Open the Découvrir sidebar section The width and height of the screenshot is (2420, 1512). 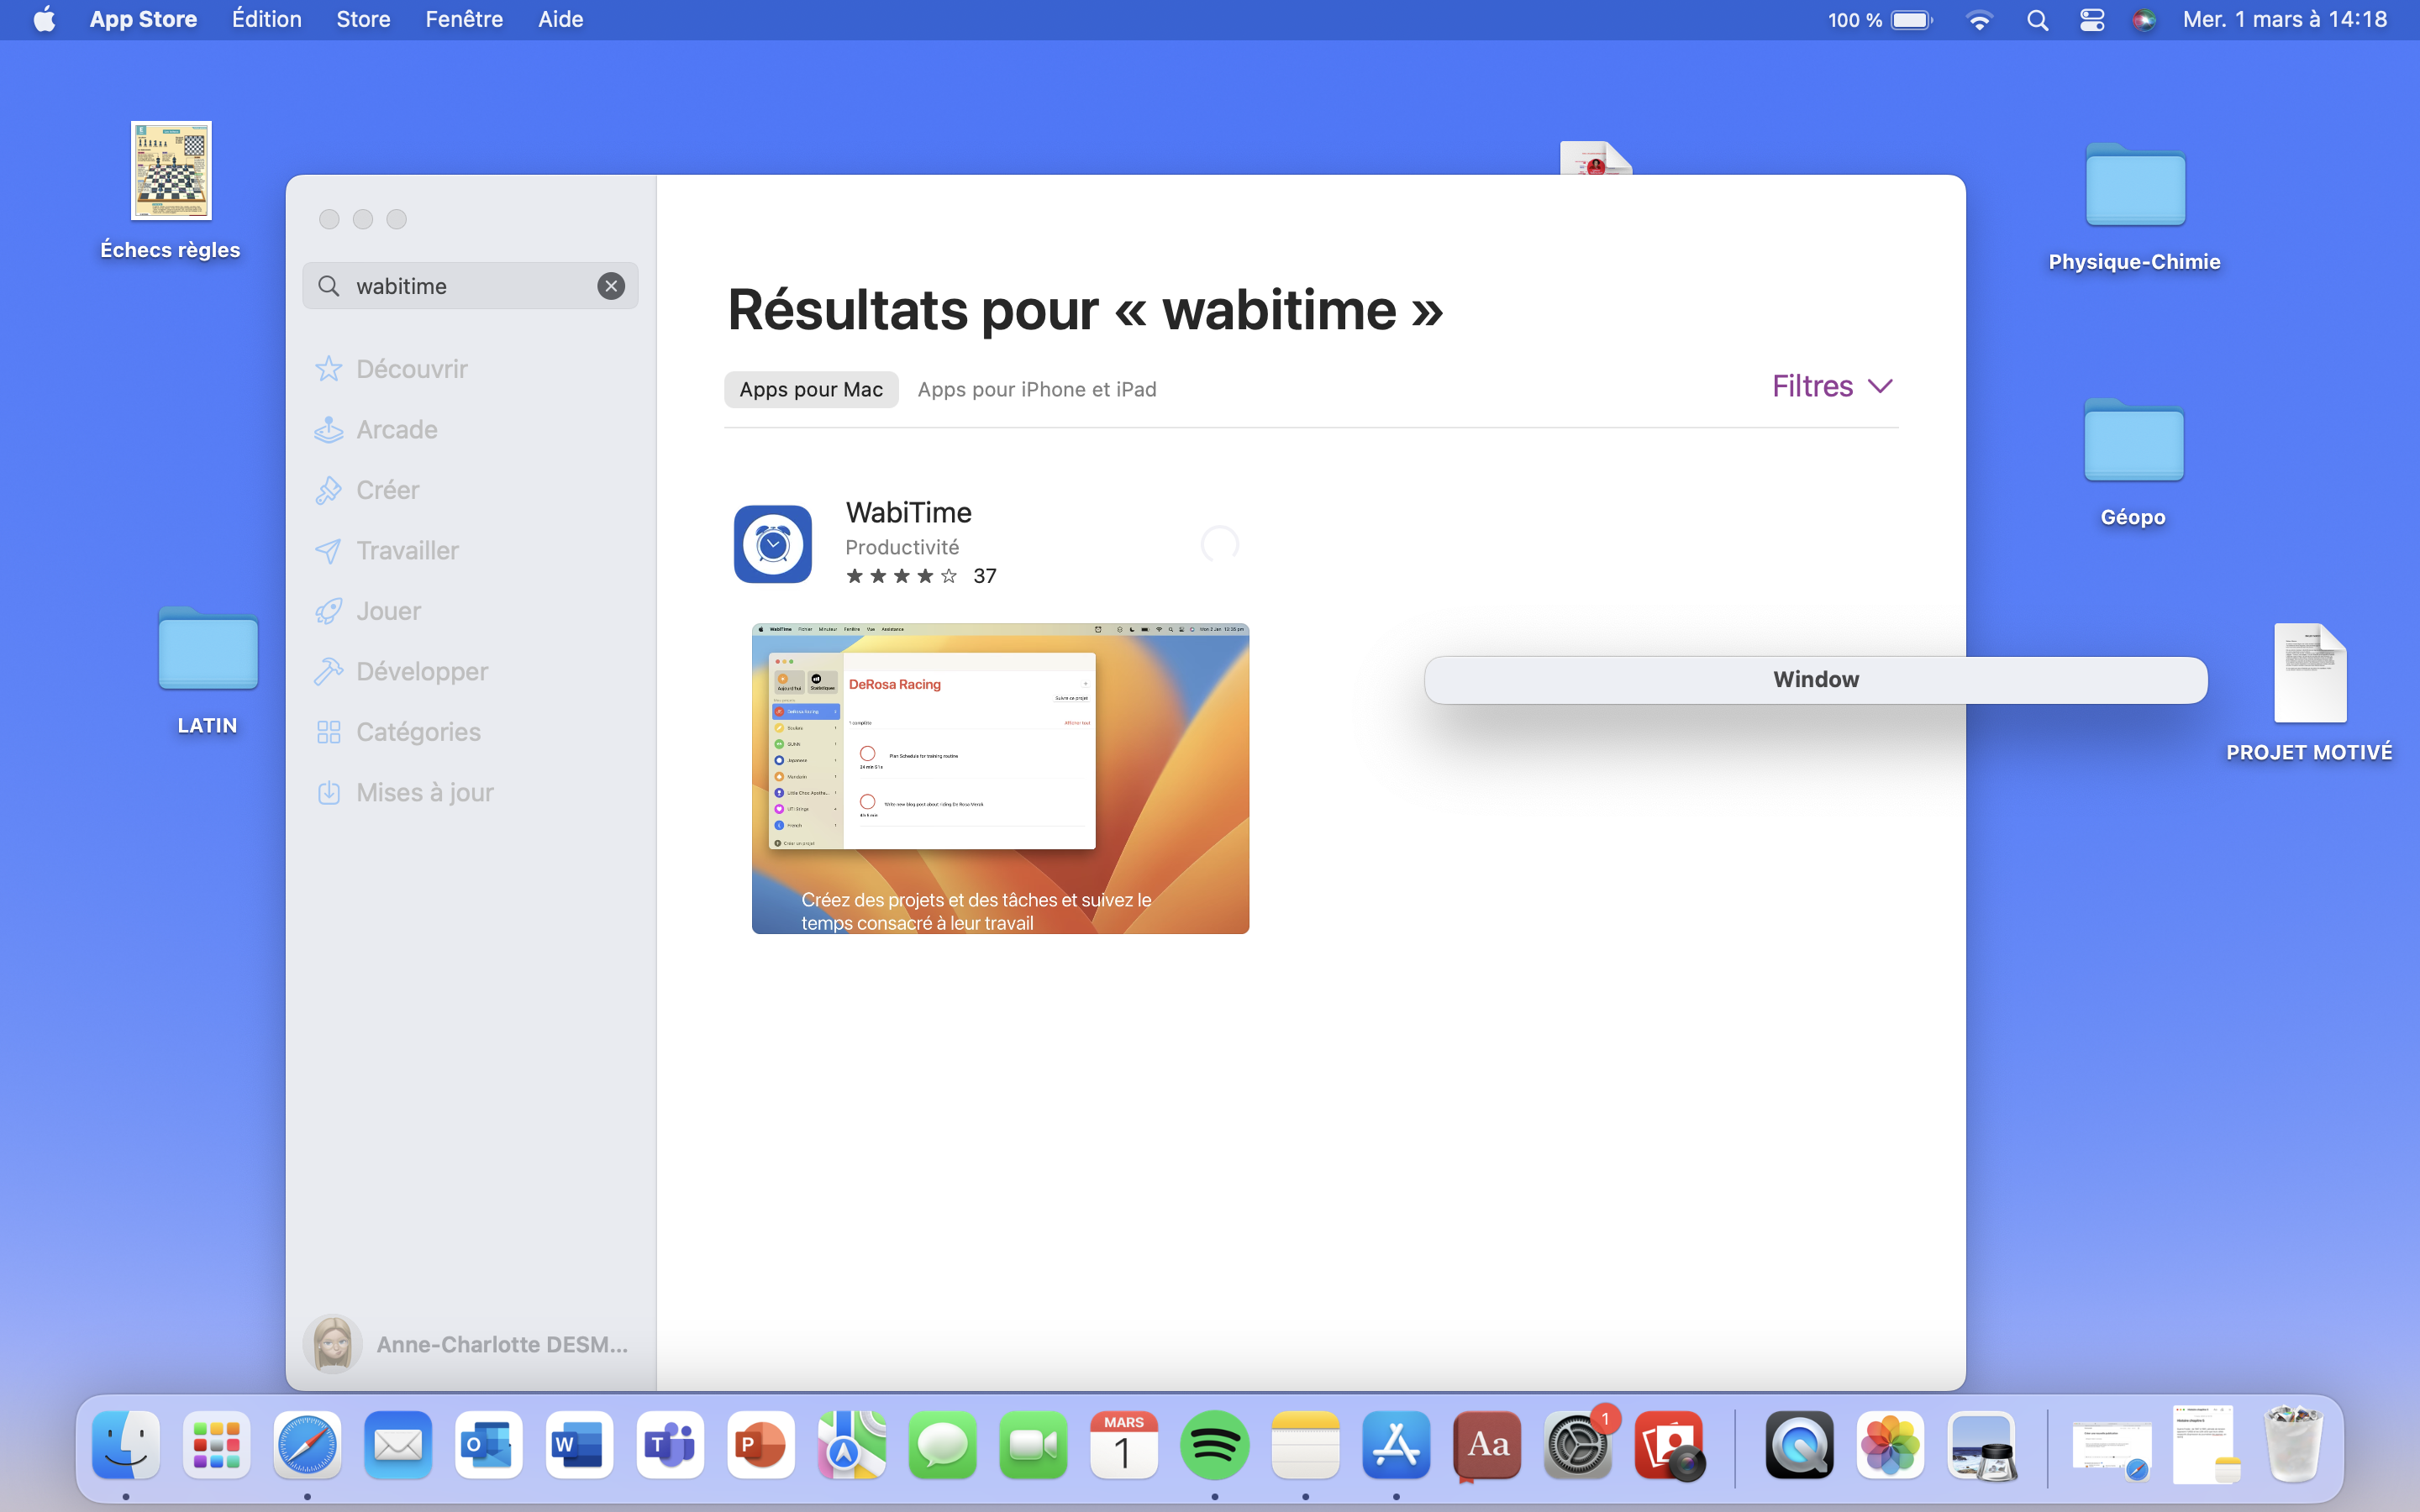coord(410,369)
